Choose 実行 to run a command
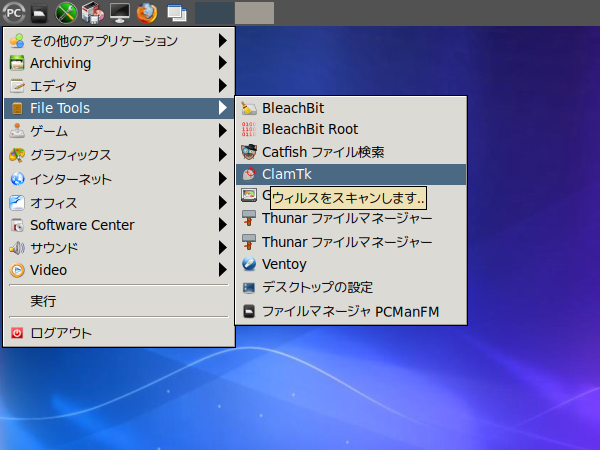Image resolution: width=600 pixels, height=450 pixels. [x=119, y=301]
